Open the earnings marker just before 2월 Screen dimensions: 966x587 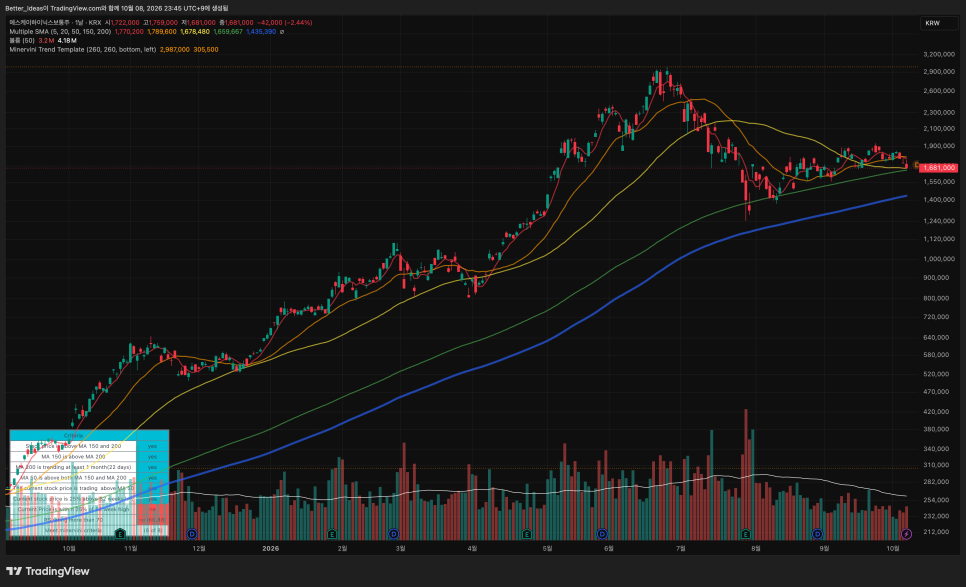click(x=331, y=533)
